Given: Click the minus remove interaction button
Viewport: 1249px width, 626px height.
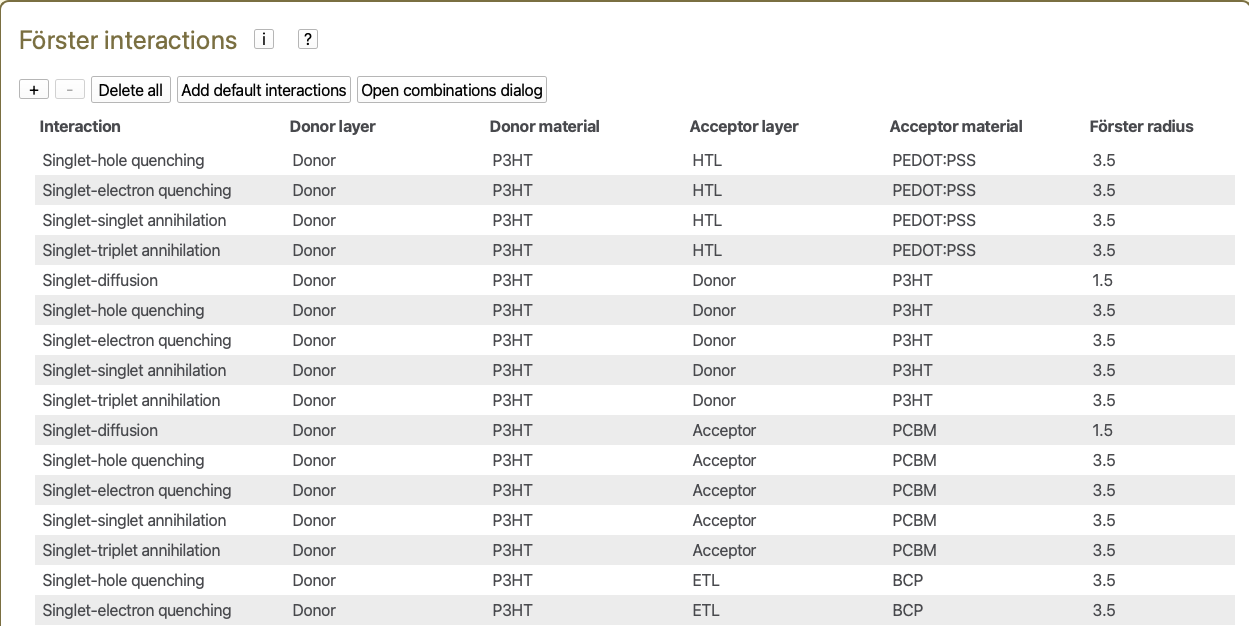Looking at the screenshot, I should [69, 90].
